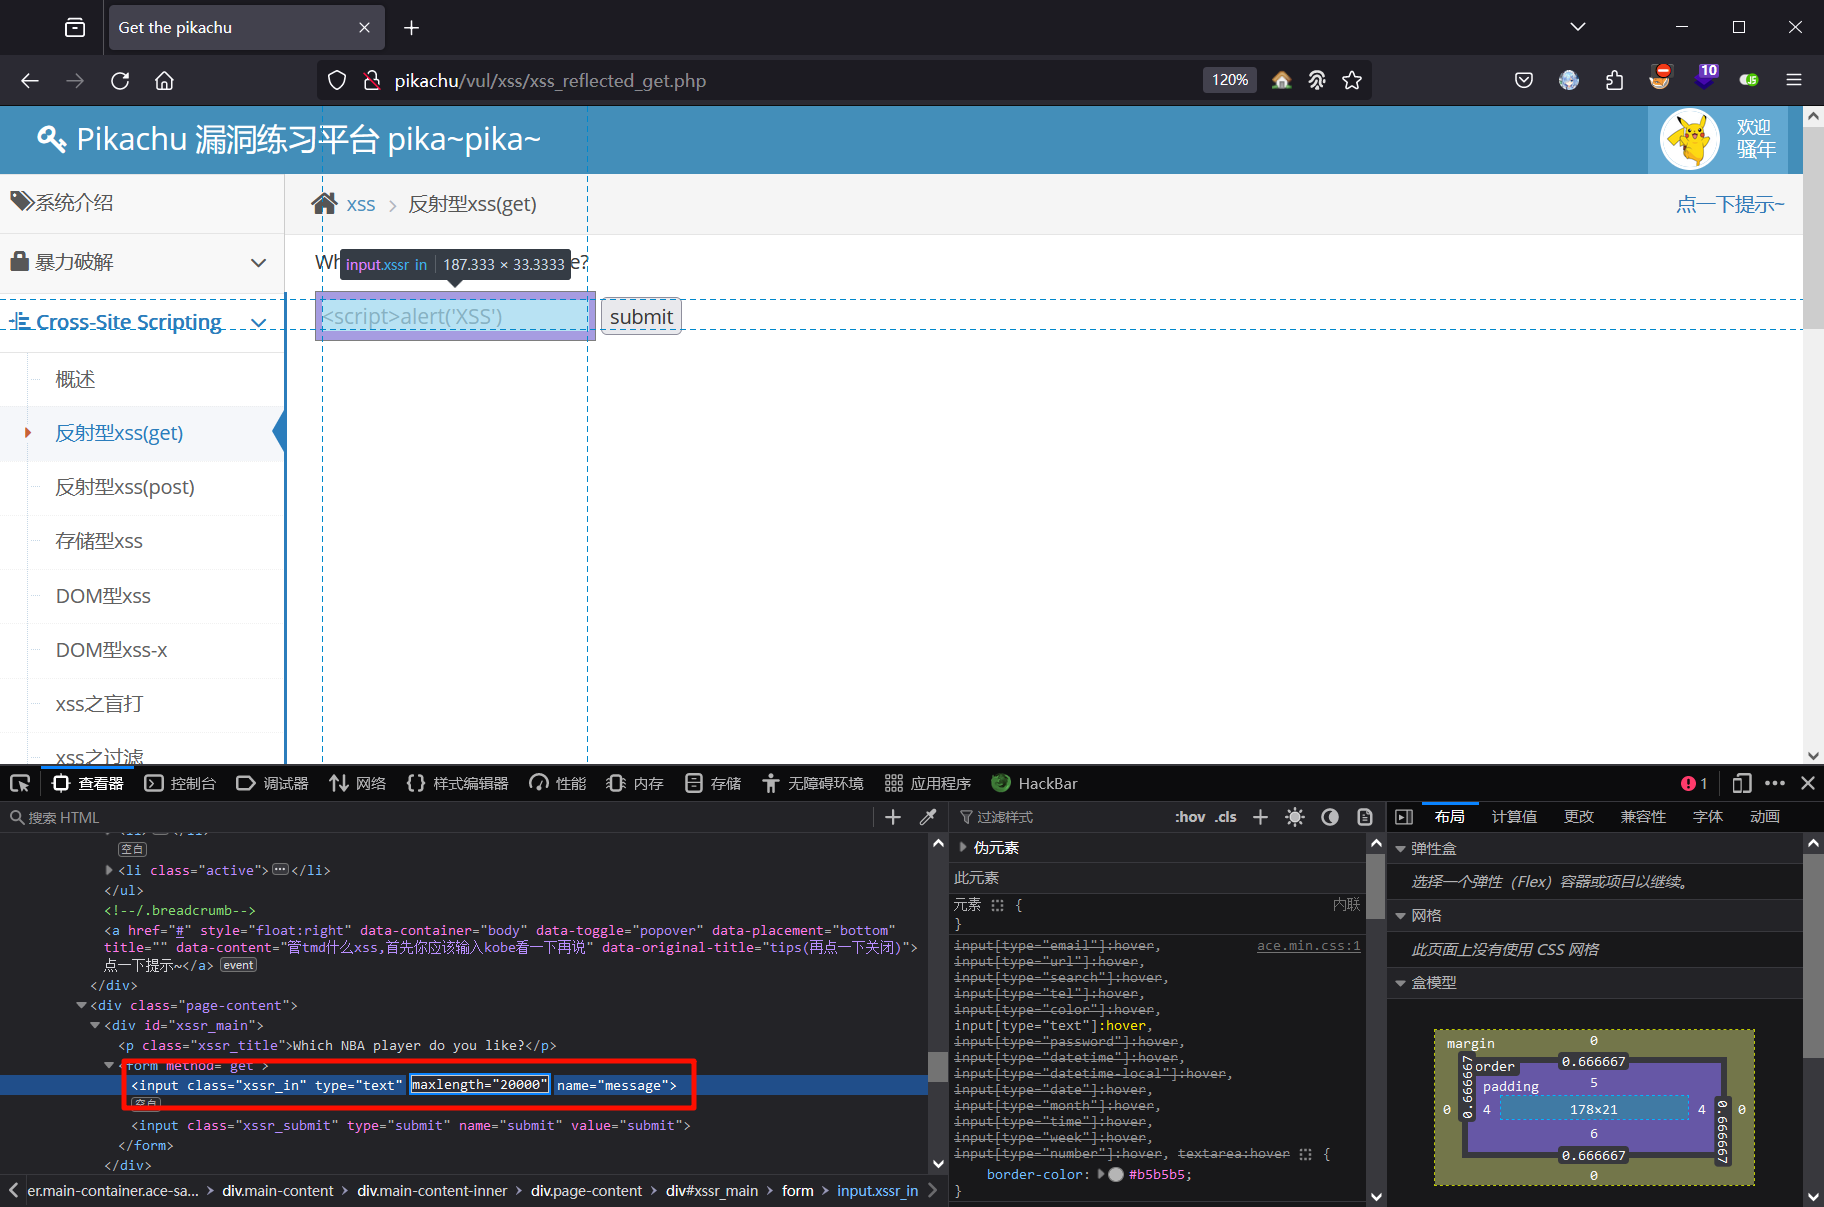
Task: Click the 点一下提示~ hint link
Action: (1731, 204)
